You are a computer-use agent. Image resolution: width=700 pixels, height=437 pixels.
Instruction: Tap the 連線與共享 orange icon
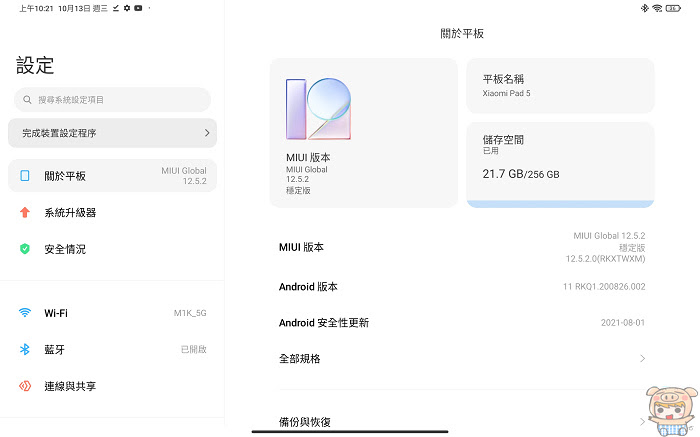tap(25, 386)
